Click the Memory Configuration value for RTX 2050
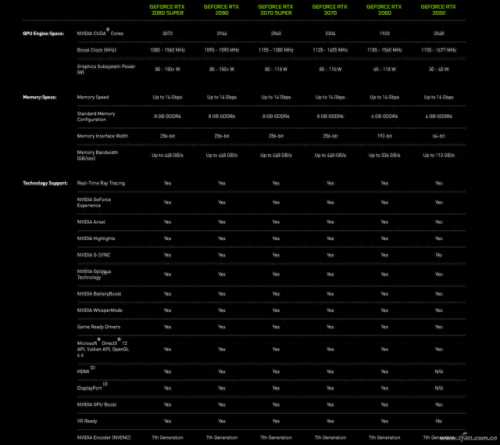 coord(439,116)
